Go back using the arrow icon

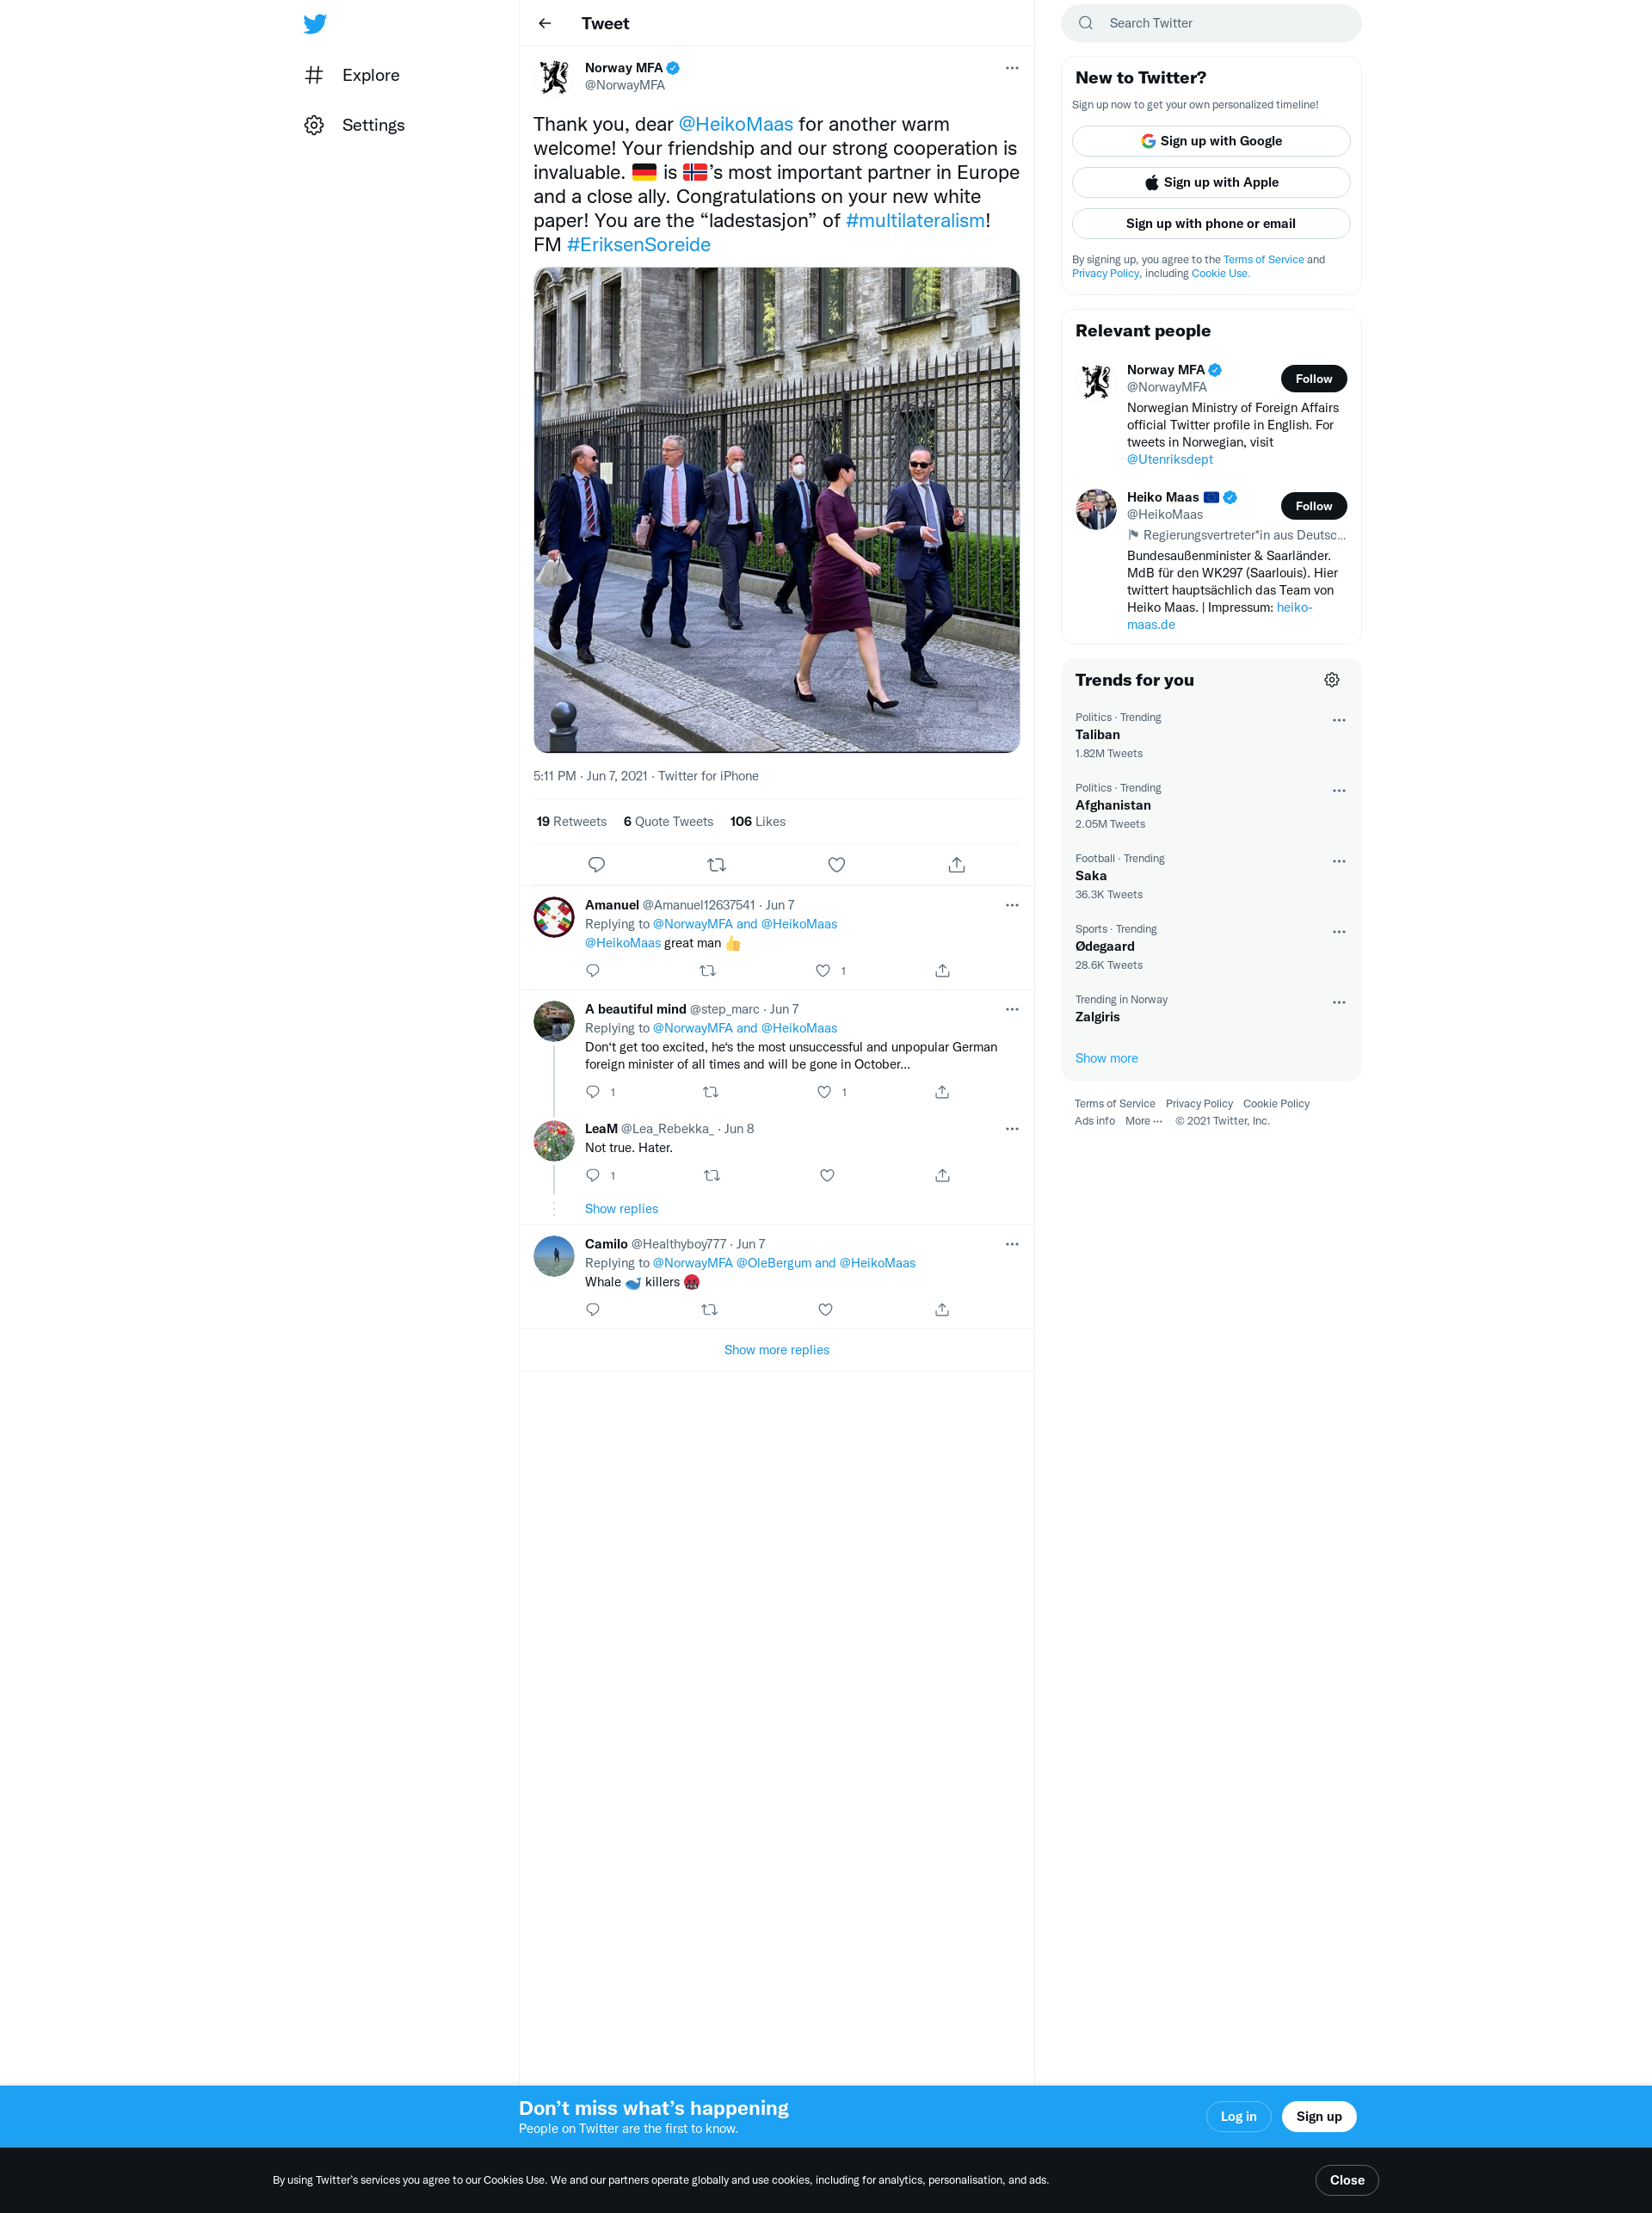coord(545,23)
